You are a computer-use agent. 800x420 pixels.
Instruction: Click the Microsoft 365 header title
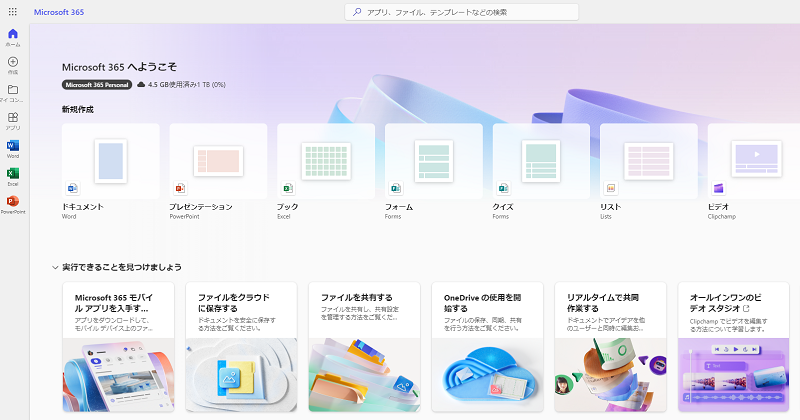(x=59, y=12)
